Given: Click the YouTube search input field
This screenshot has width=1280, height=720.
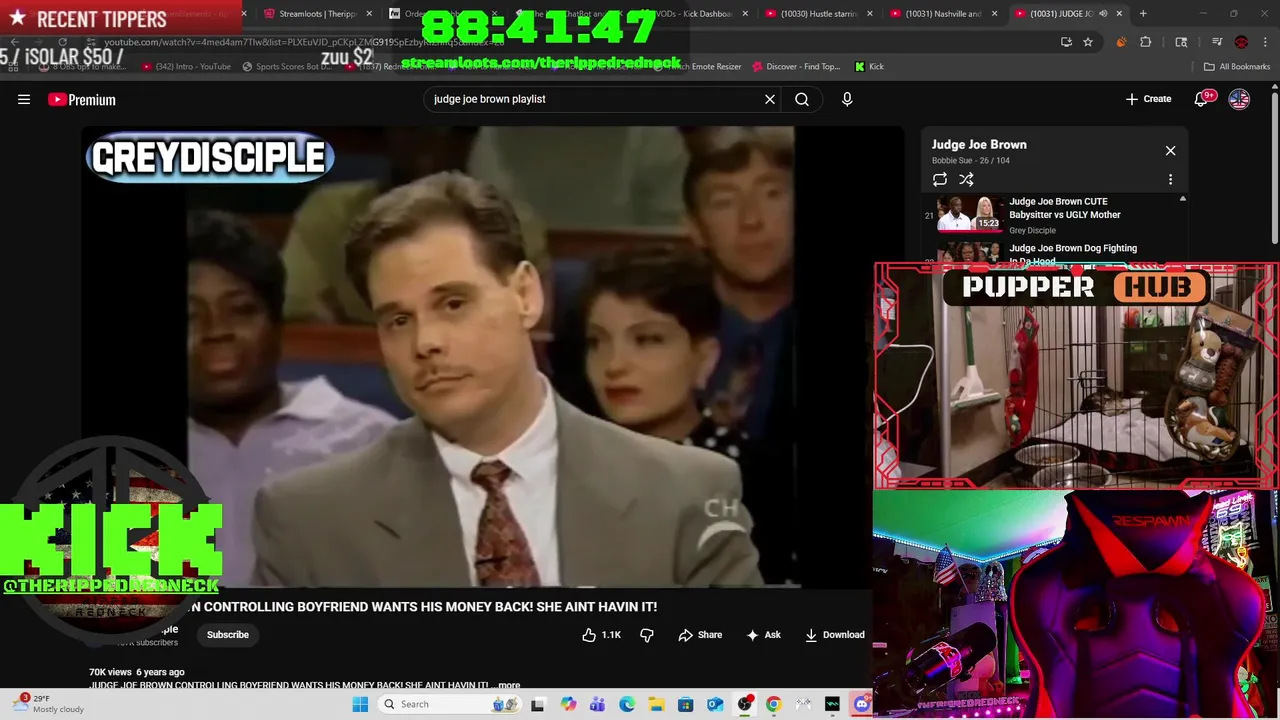Looking at the screenshot, I should 595,99.
